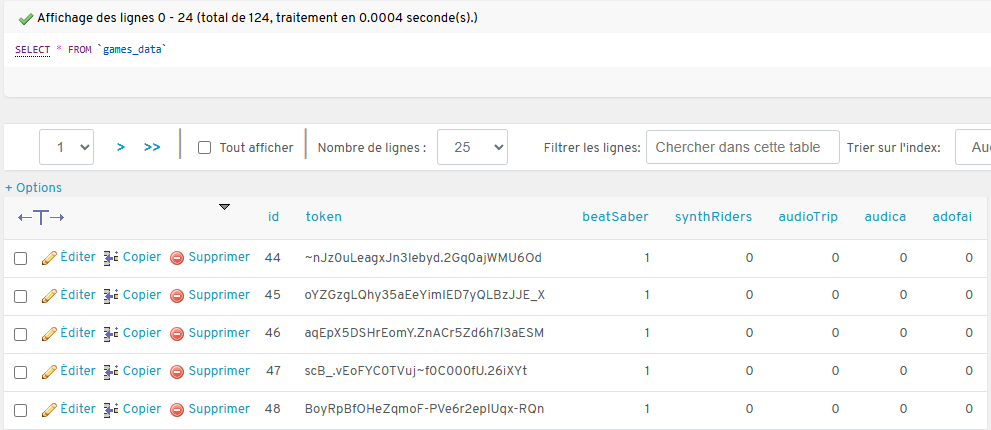Click the Copier icon for row 45

tap(111, 296)
